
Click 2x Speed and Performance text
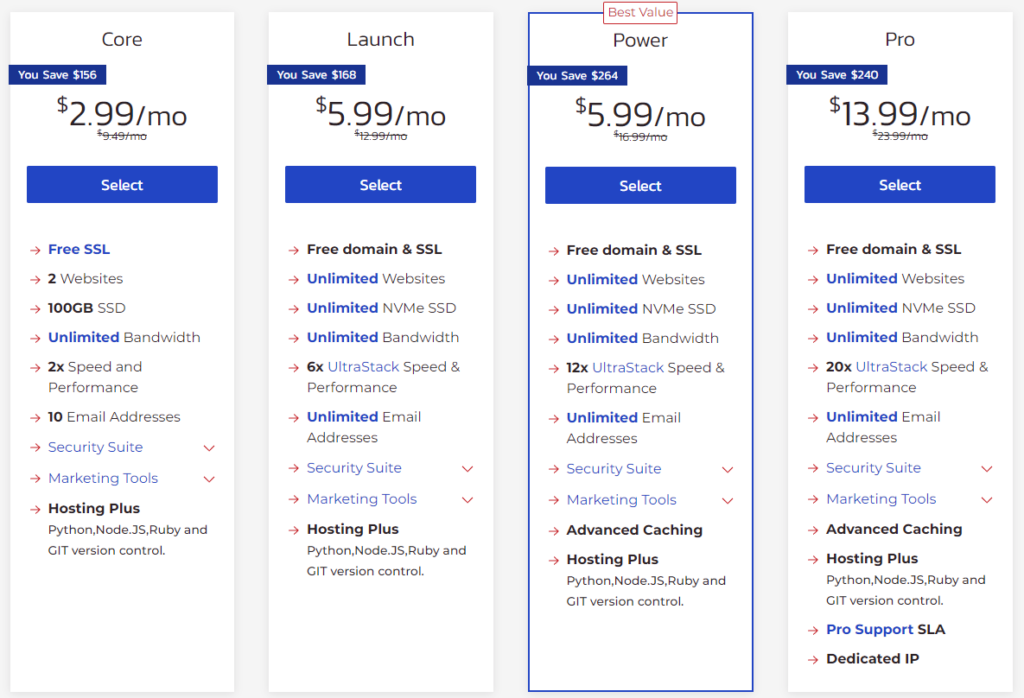[x=95, y=377]
